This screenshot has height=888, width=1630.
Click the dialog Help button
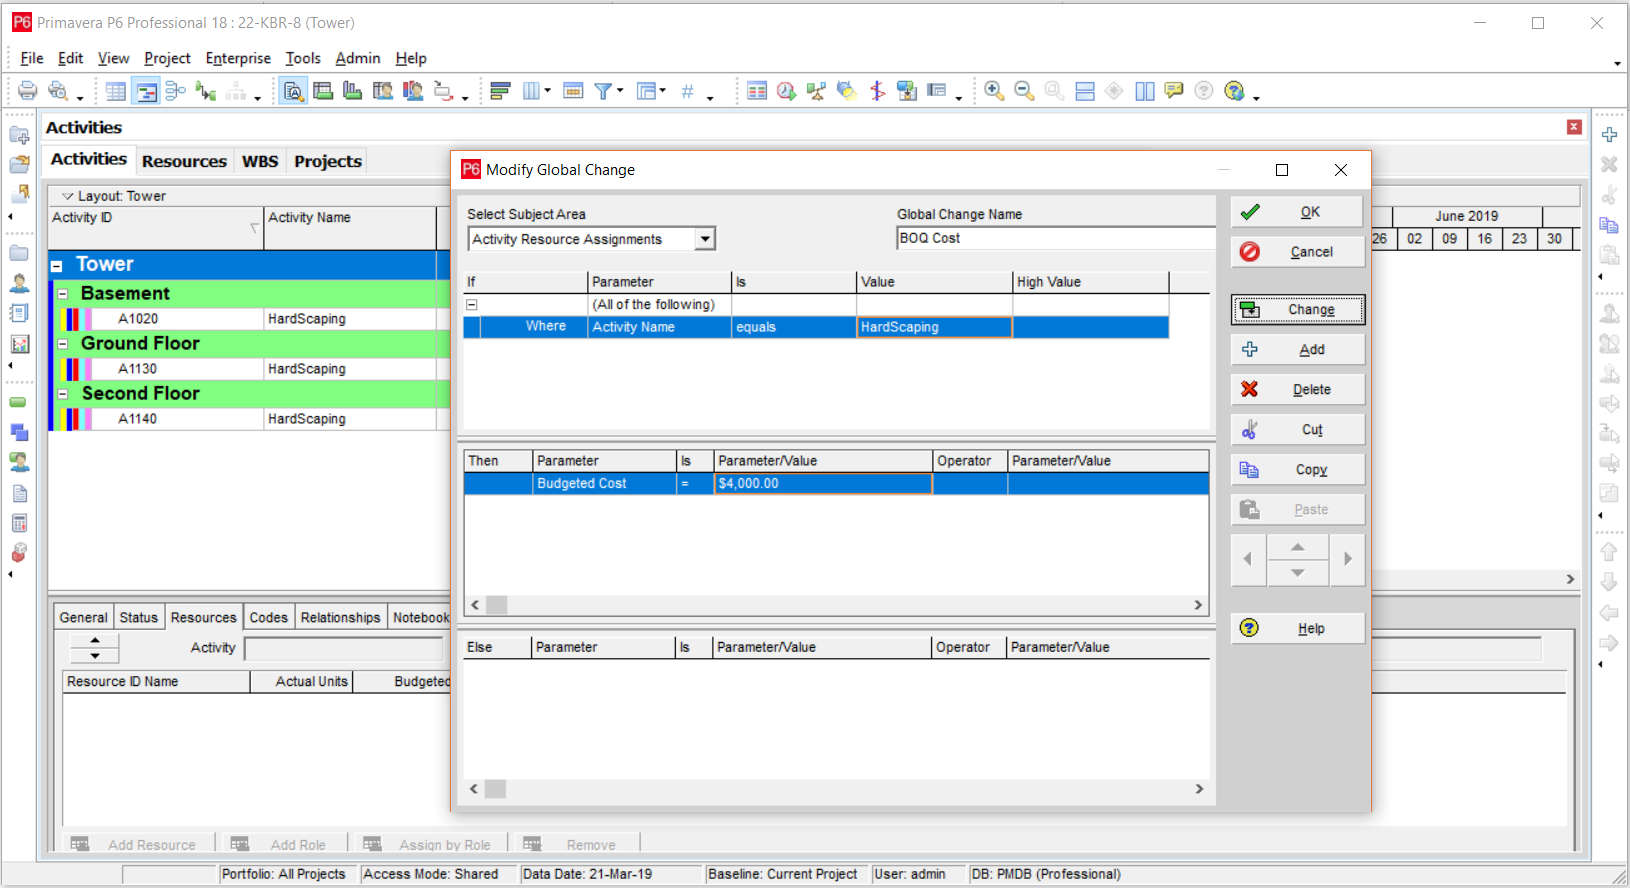1297,628
